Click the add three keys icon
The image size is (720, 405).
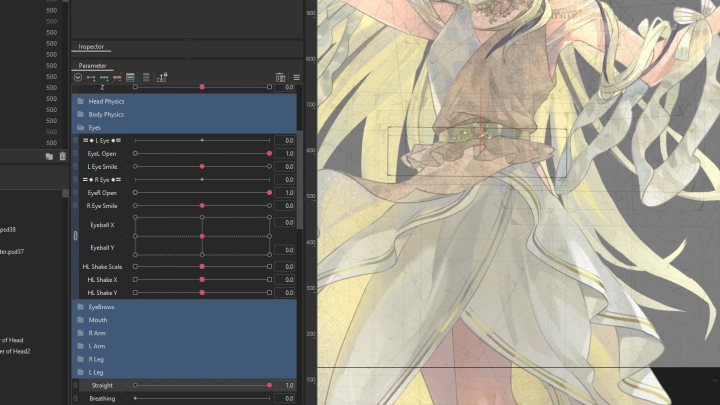point(104,77)
